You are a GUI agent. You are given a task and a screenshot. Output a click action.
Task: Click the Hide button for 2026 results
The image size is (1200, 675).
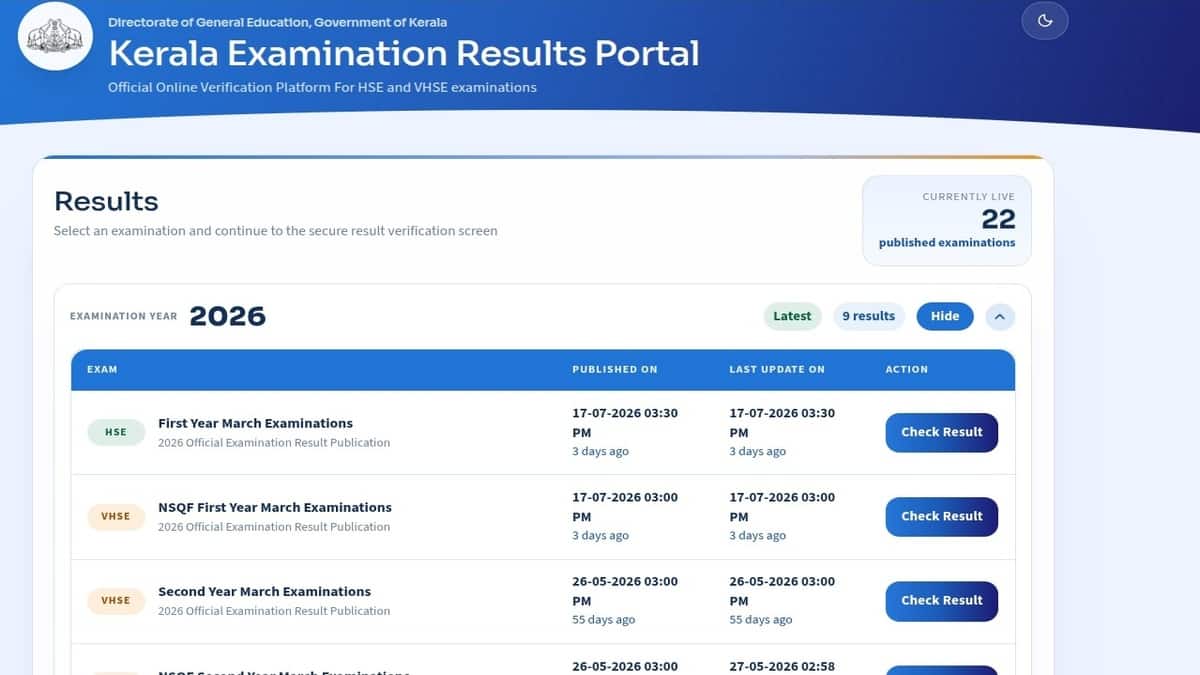[945, 316]
